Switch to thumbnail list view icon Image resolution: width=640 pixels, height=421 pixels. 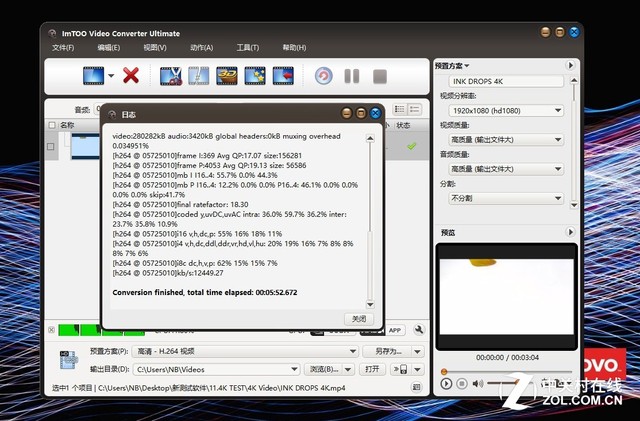point(400,109)
